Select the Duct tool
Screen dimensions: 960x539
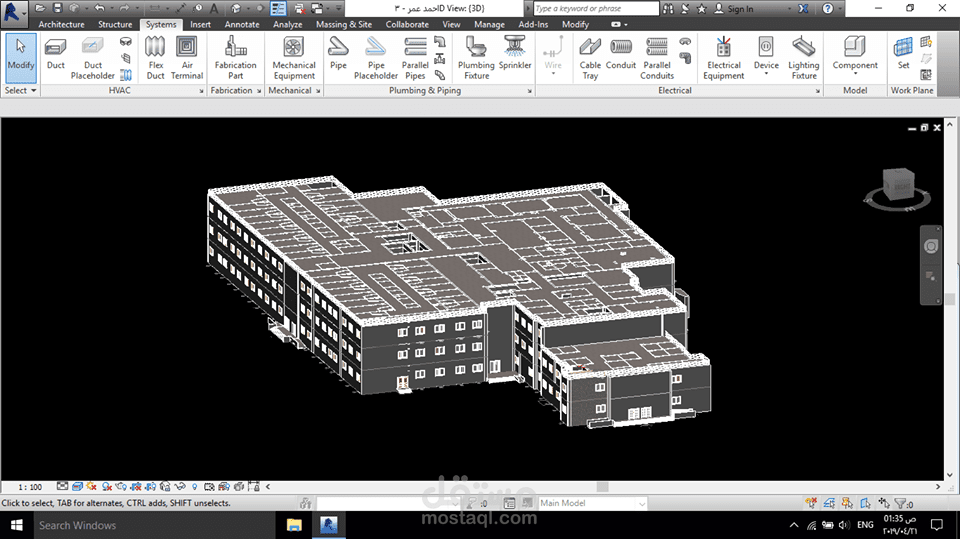55,54
